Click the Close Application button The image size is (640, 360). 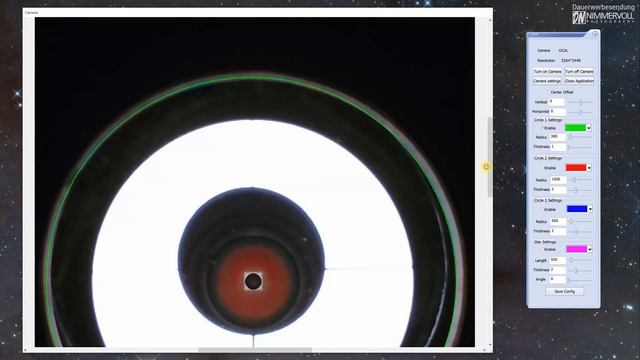coord(579,81)
